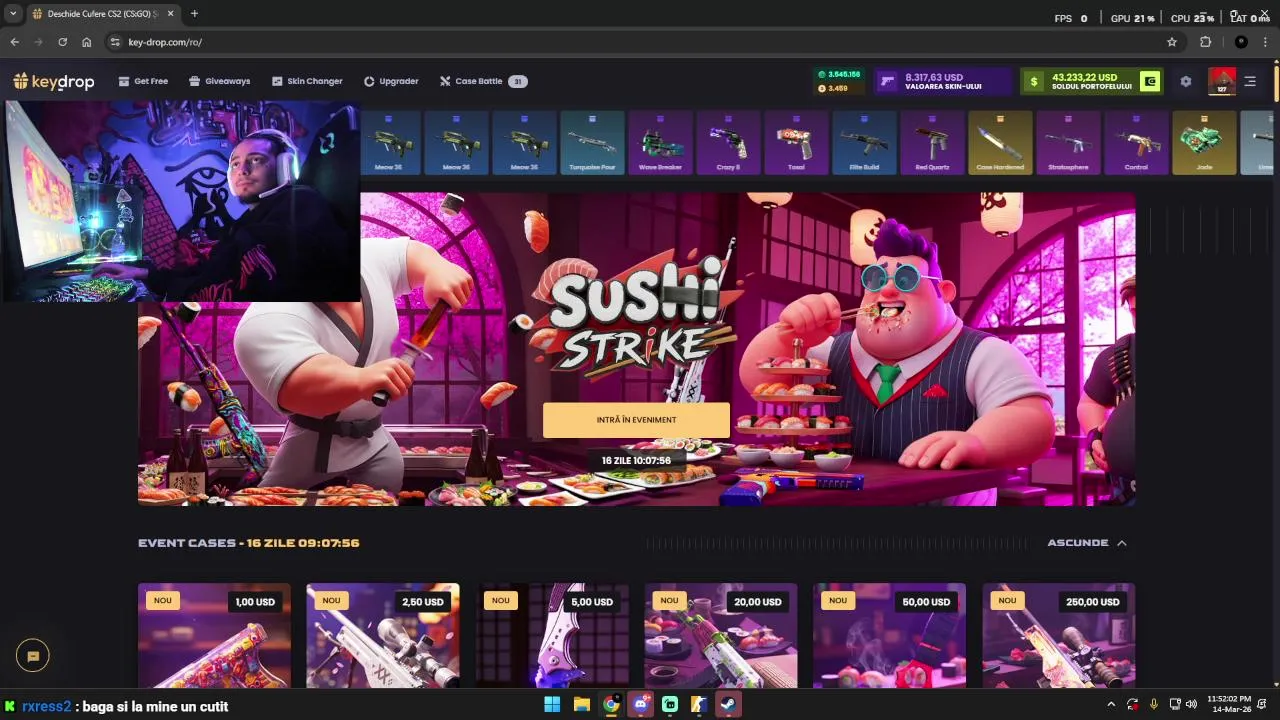Bookmark this page with star icon

(x=1172, y=42)
